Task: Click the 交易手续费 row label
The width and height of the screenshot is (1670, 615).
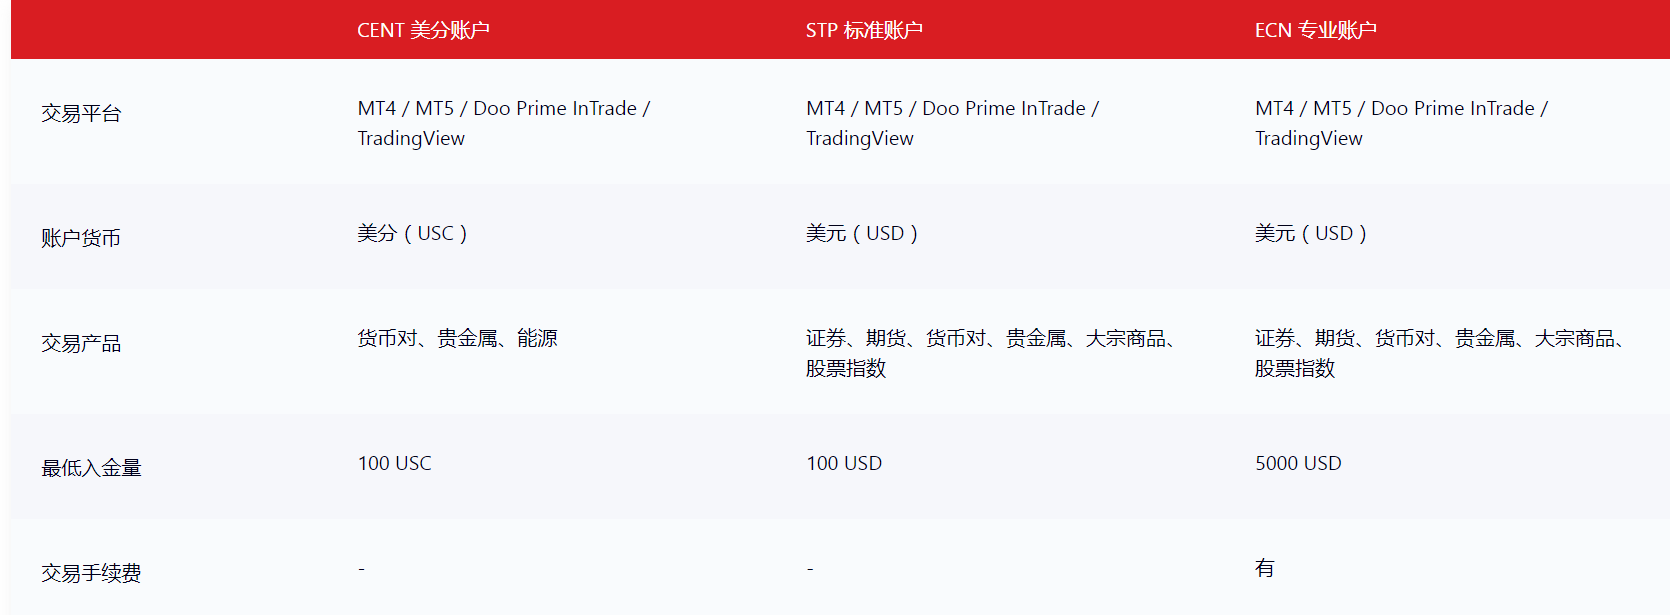Action: [x=91, y=573]
